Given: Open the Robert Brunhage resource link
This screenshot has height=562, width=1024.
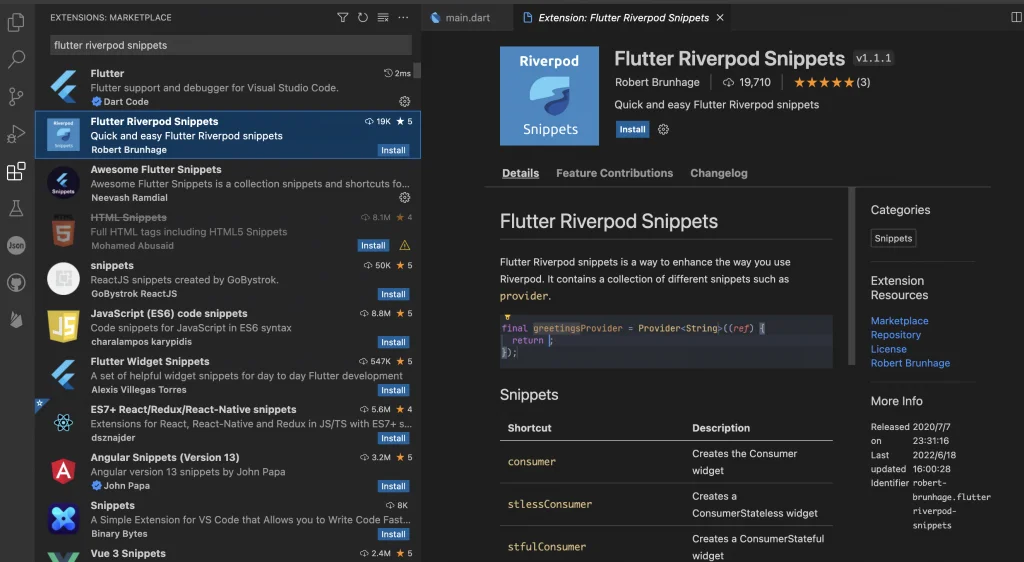Looking at the screenshot, I should point(910,363).
